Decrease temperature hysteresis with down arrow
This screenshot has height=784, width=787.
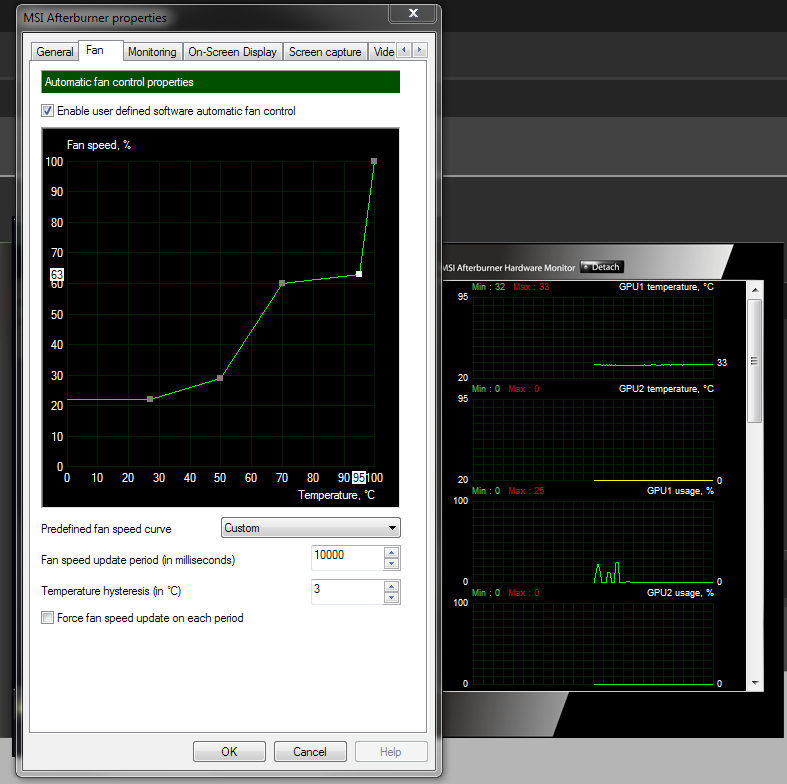point(391,598)
